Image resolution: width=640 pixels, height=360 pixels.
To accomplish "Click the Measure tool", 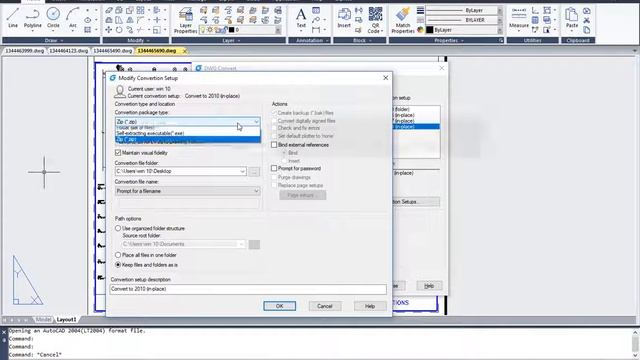I will coord(519,18).
